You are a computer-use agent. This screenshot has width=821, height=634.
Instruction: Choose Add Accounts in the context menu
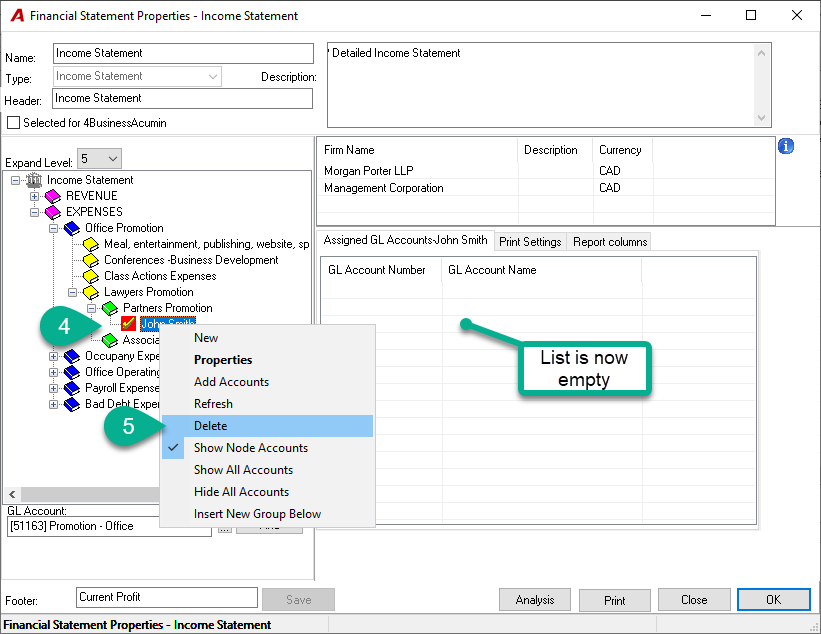click(x=267, y=382)
